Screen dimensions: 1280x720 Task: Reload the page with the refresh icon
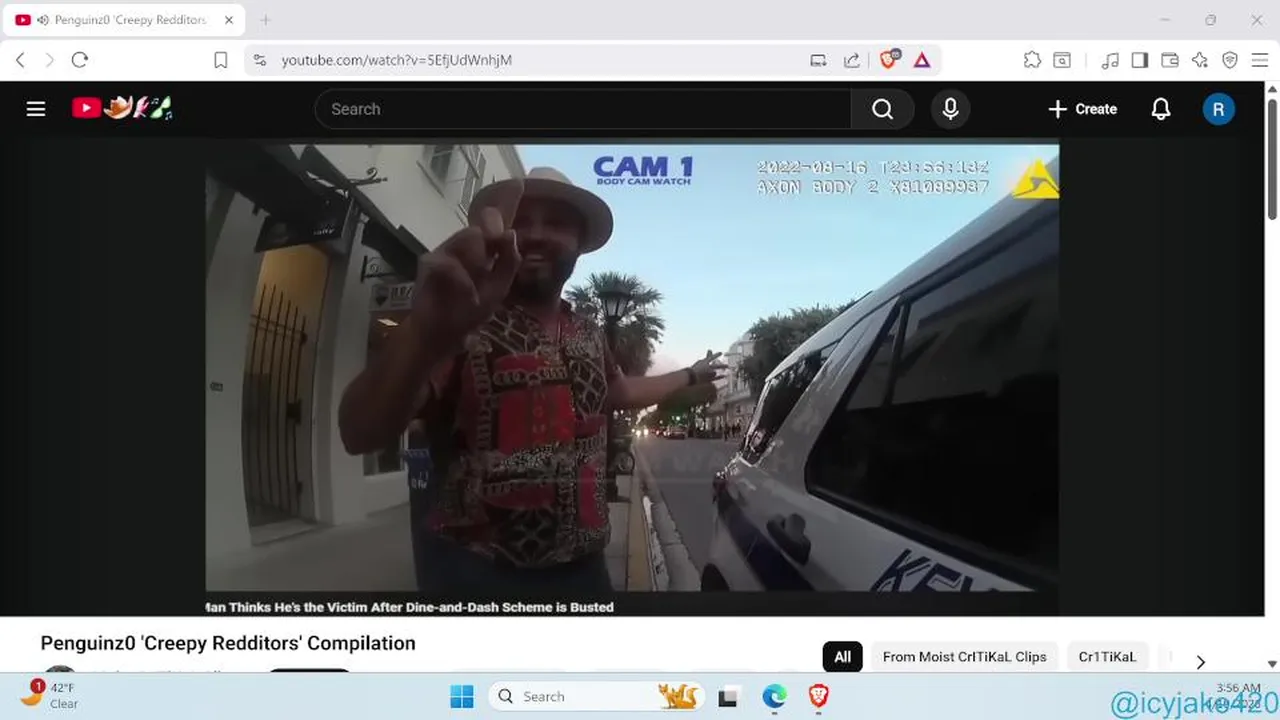[80, 60]
